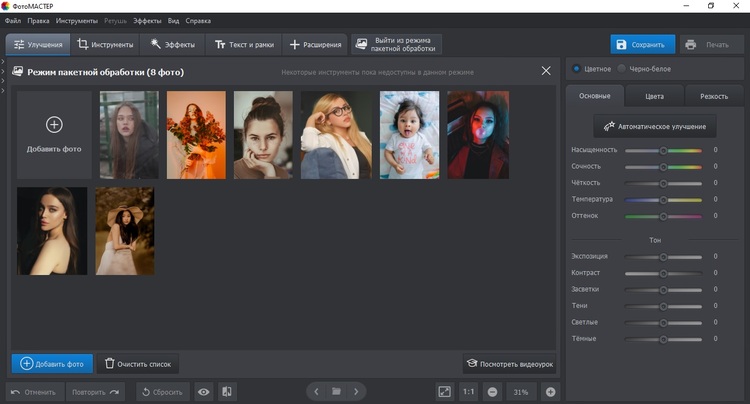Screen dimensions: 750x404
Task: Zoom out with the minus icon
Action: pos(492,391)
